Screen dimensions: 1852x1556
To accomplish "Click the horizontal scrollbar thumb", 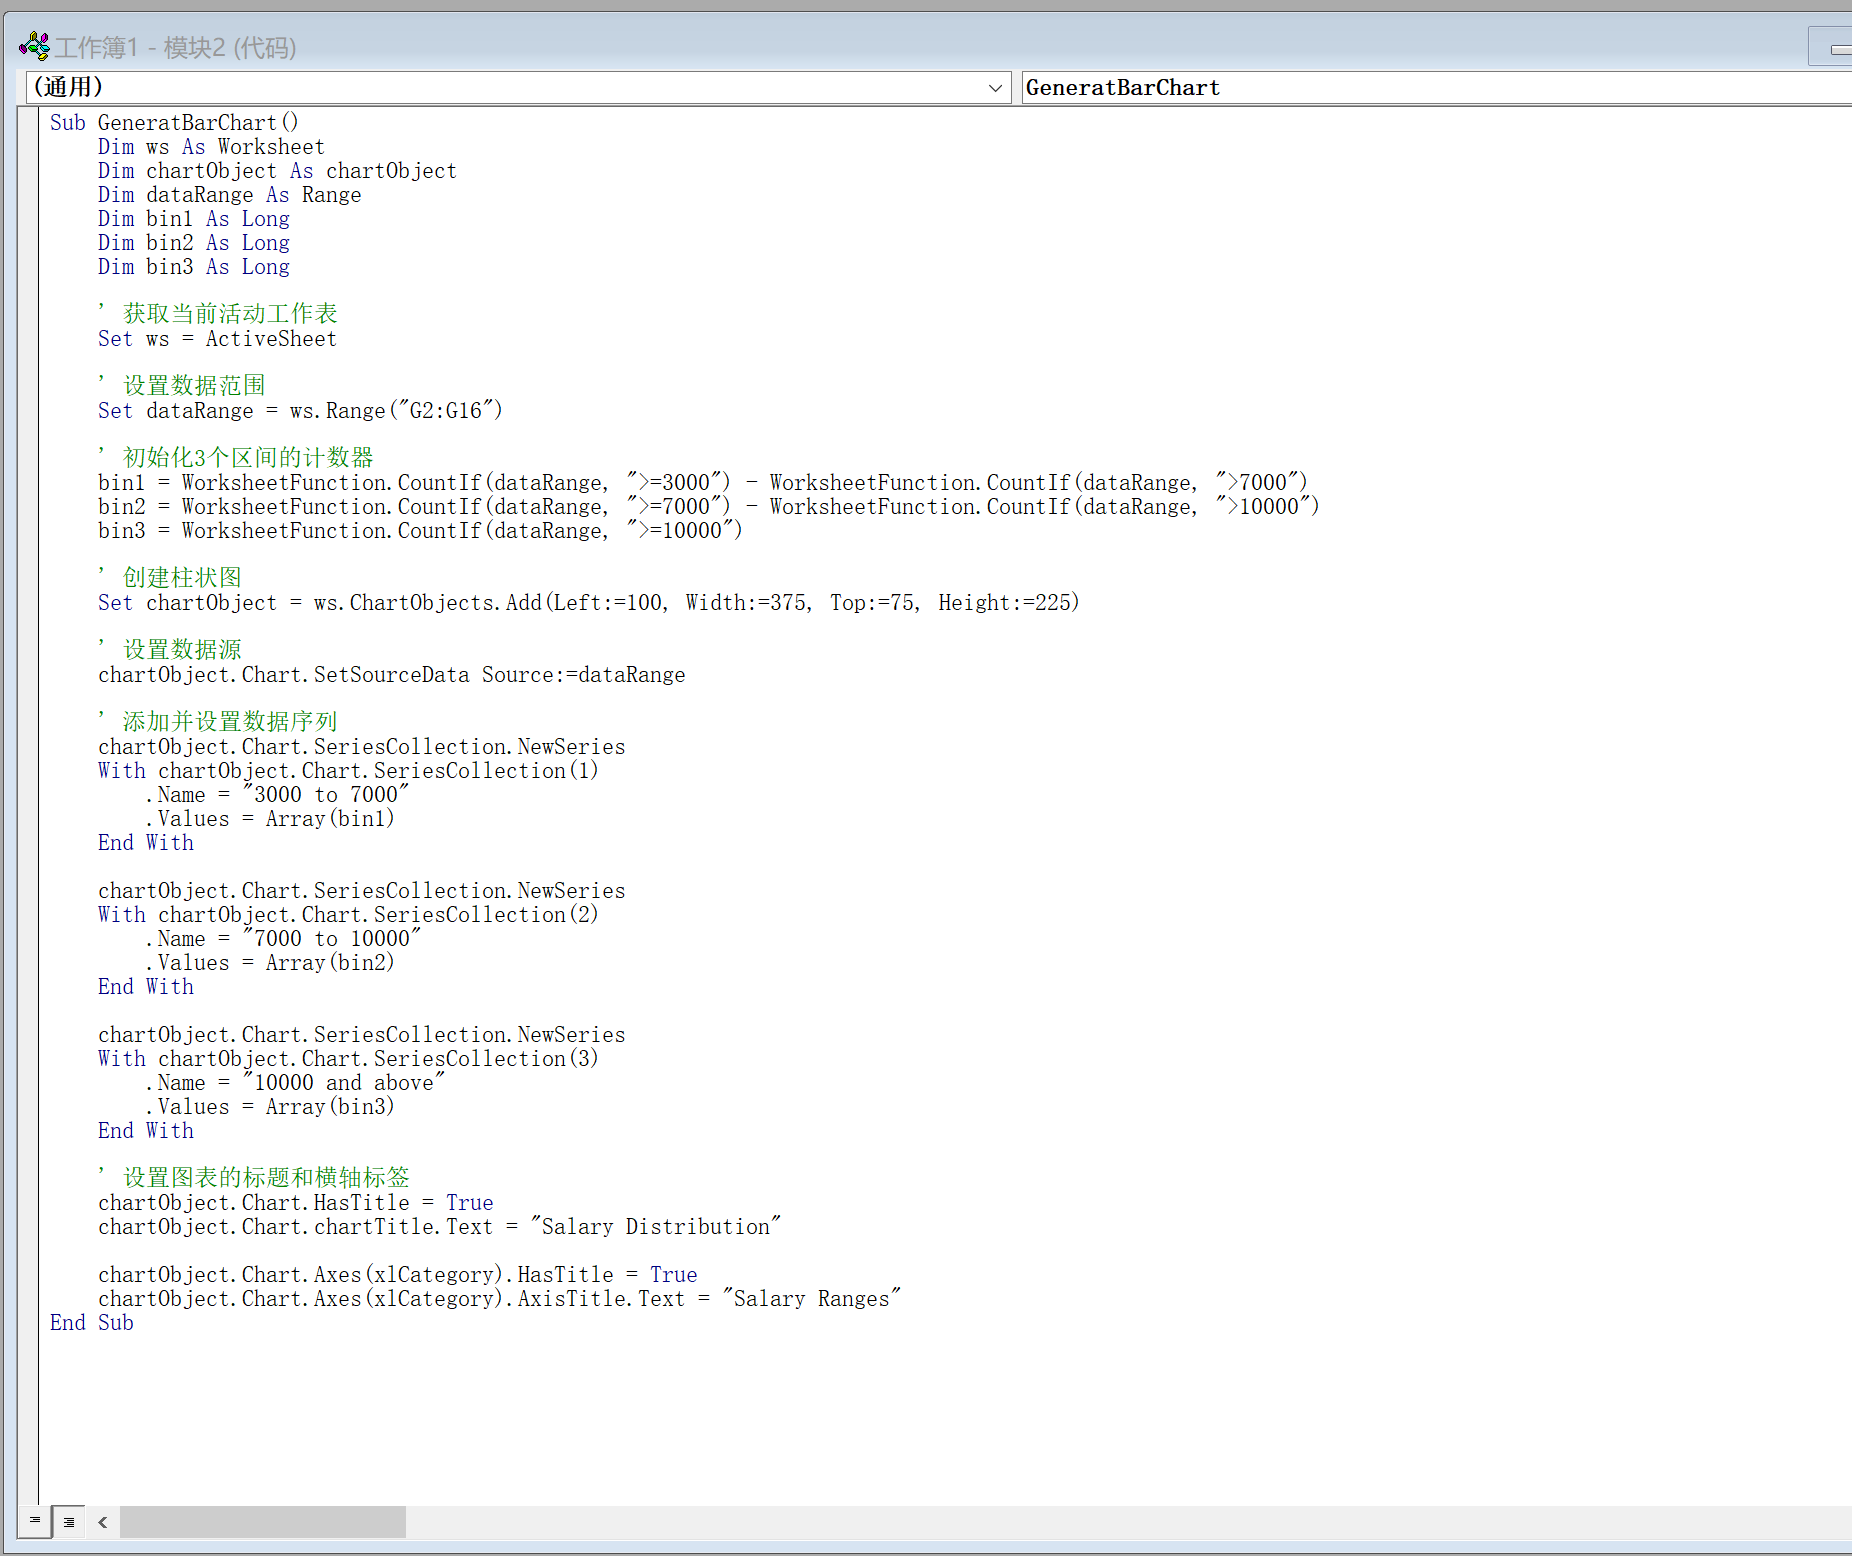I will pos(263,1522).
